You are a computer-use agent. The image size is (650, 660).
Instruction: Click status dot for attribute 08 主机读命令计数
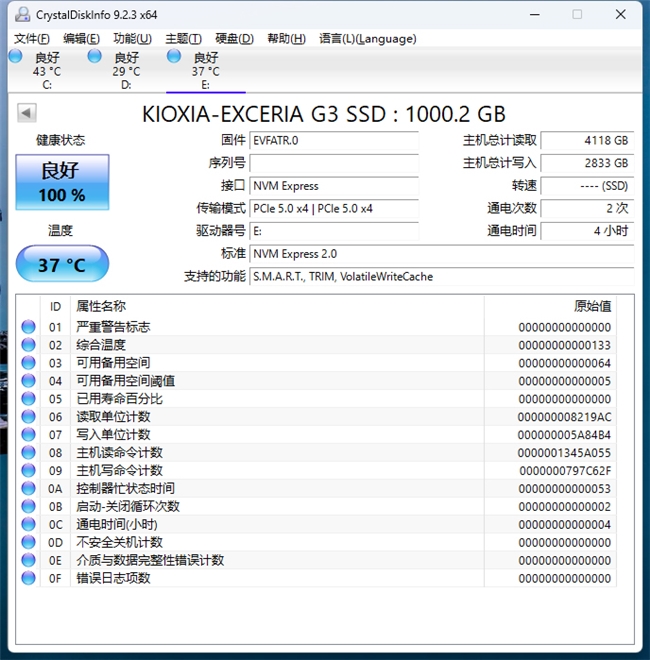click(x=28, y=452)
